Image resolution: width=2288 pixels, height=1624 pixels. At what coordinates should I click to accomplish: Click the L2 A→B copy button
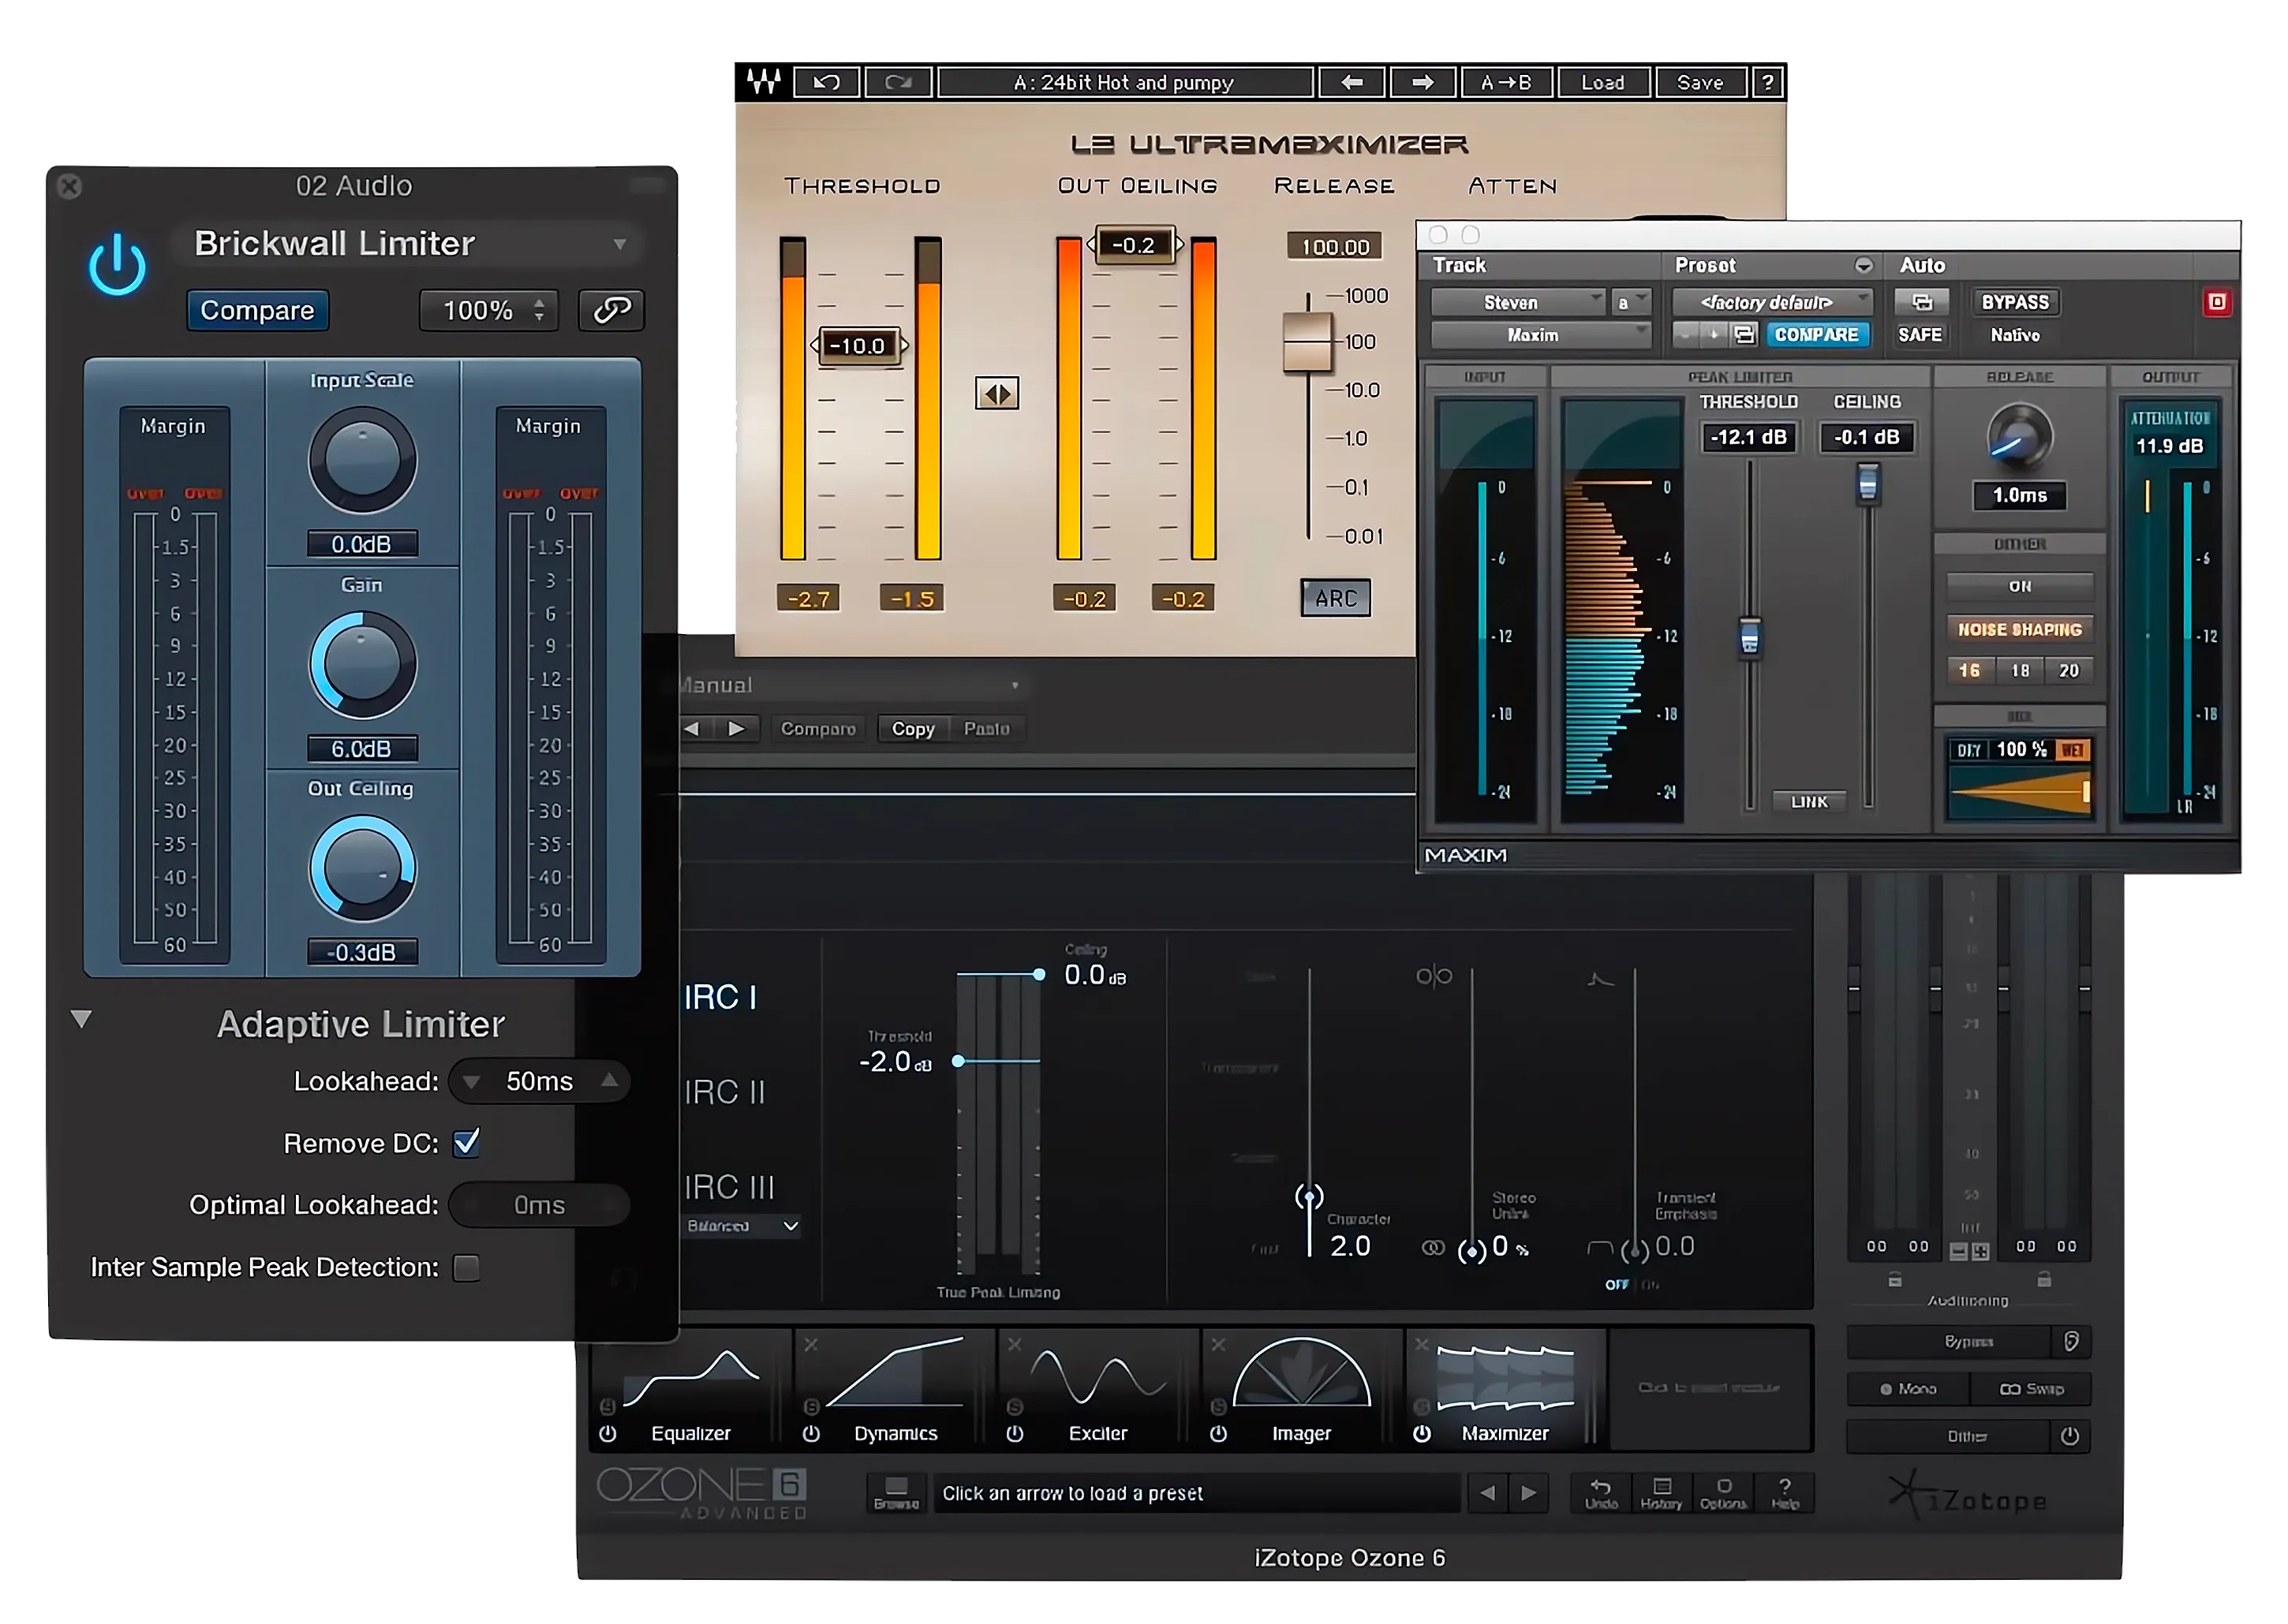click(1506, 82)
